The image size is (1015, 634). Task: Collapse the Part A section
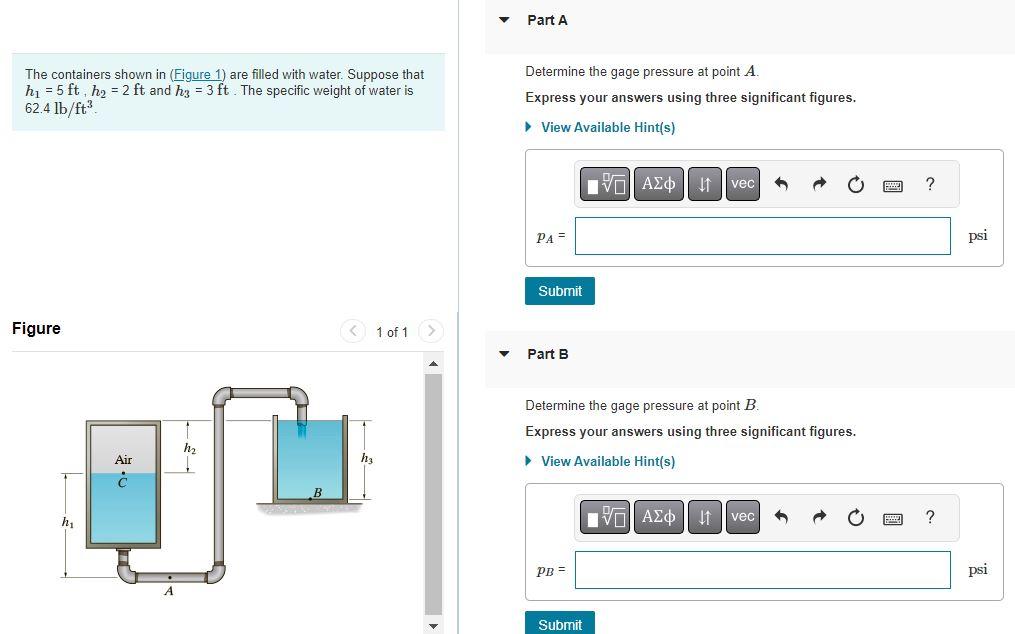[x=504, y=20]
